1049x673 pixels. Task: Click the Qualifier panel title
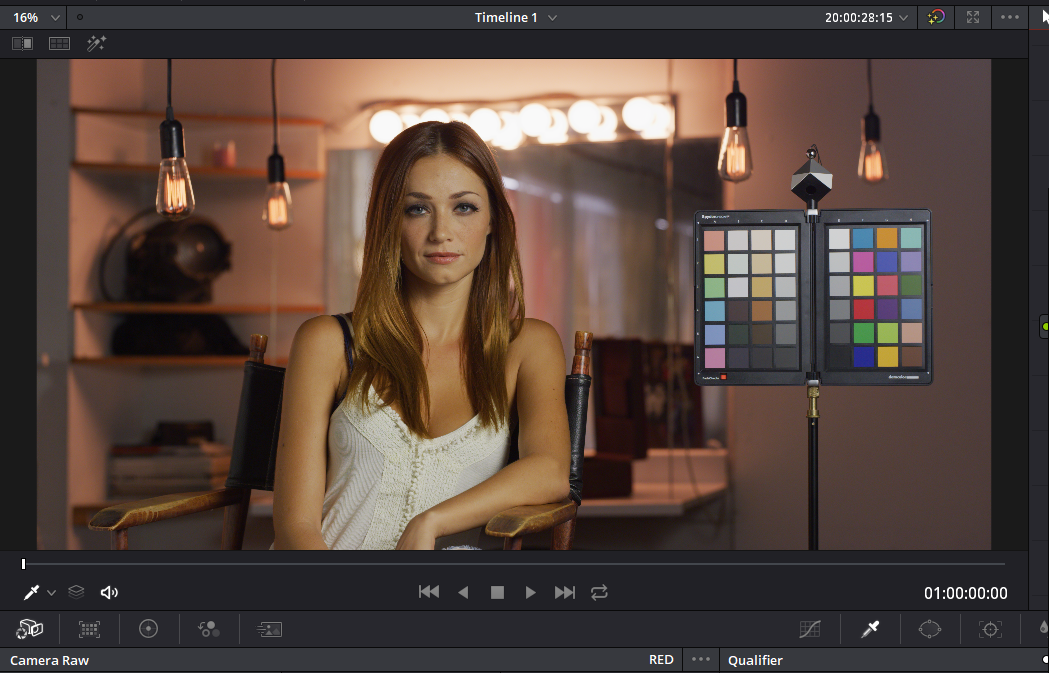click(755, 660)
